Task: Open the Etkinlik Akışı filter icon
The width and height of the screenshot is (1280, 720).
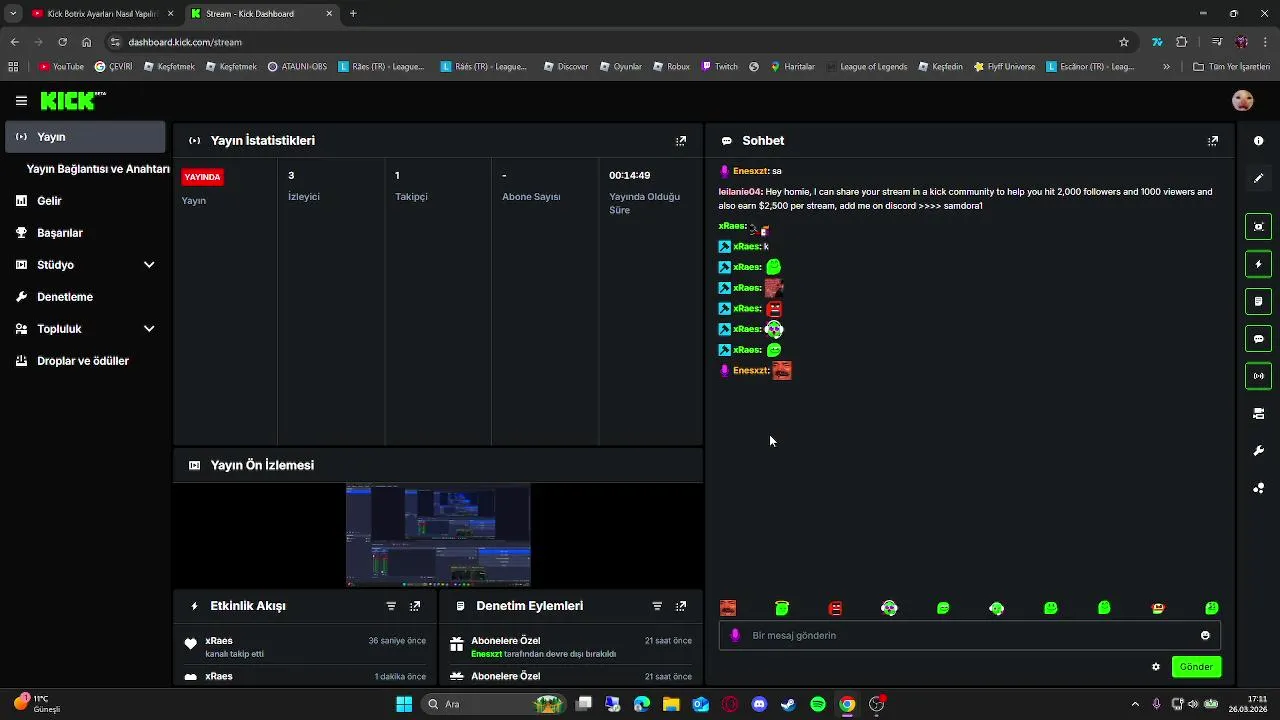Action: click(391, 606)
